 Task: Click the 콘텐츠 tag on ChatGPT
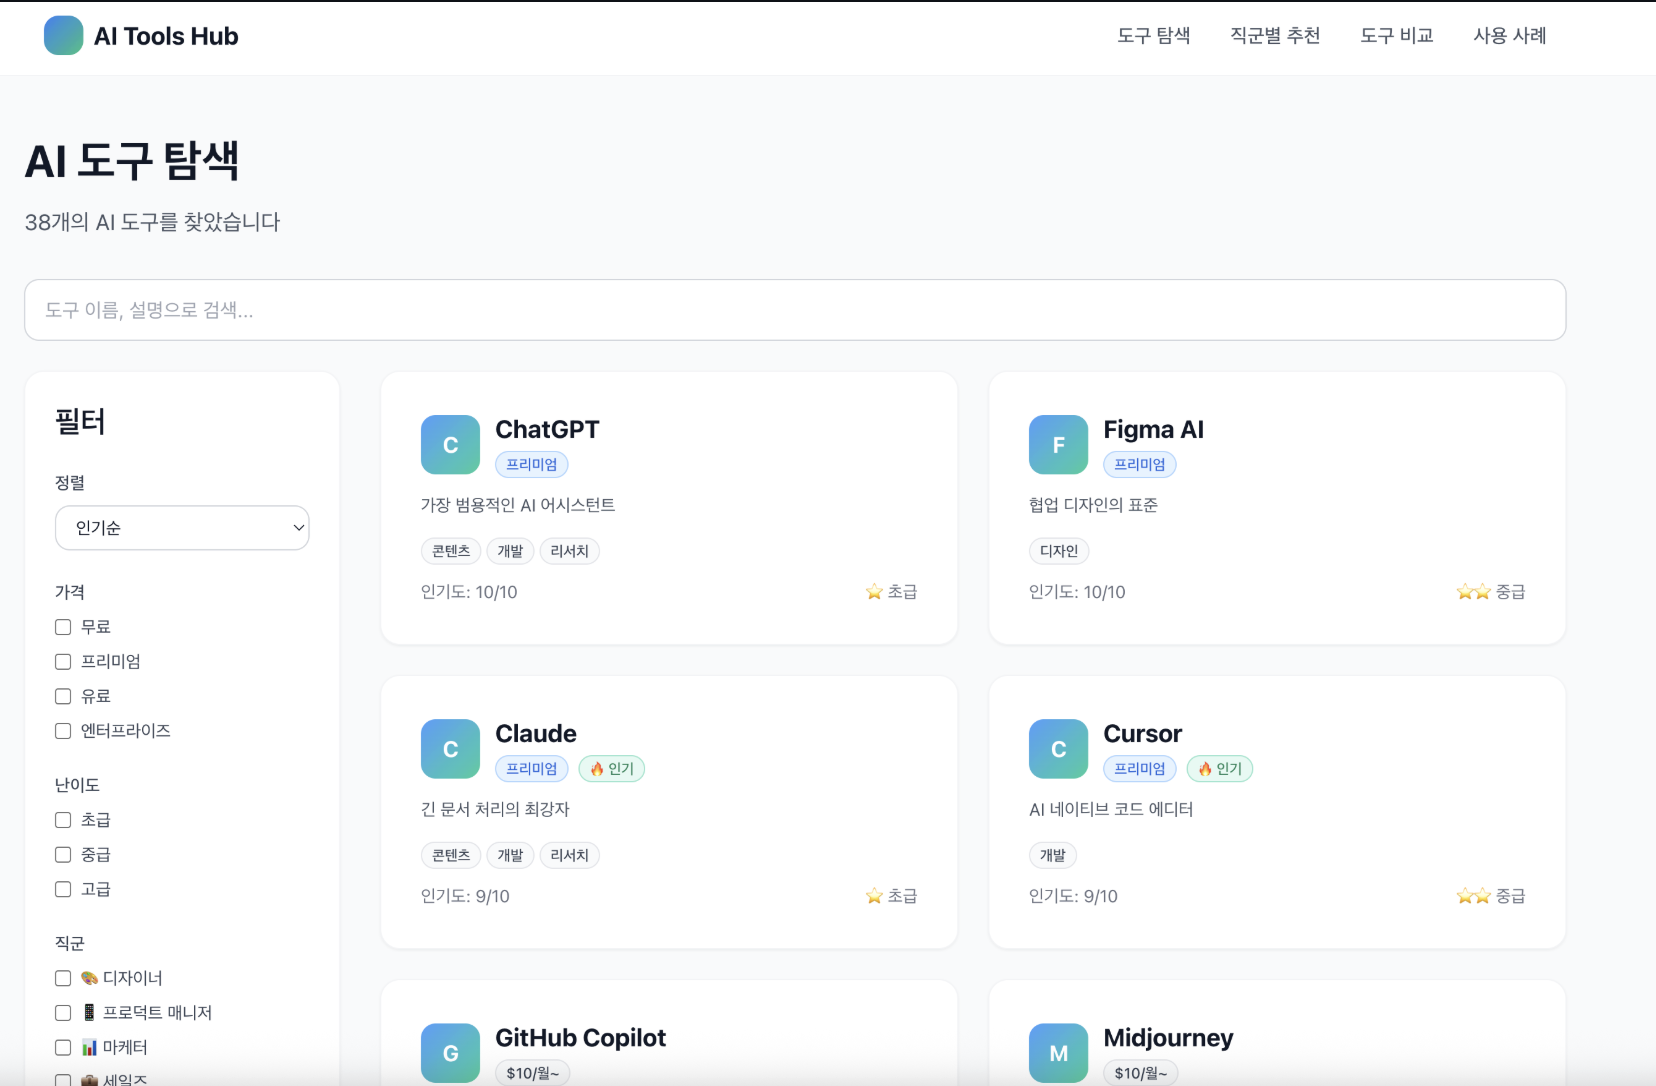click(x=451, y=551)
